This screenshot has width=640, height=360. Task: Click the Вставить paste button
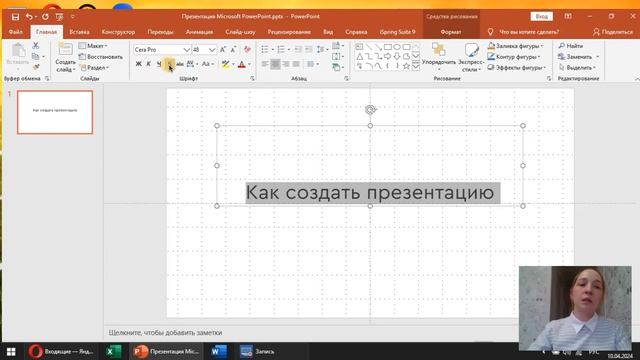[x=18, y=55]
